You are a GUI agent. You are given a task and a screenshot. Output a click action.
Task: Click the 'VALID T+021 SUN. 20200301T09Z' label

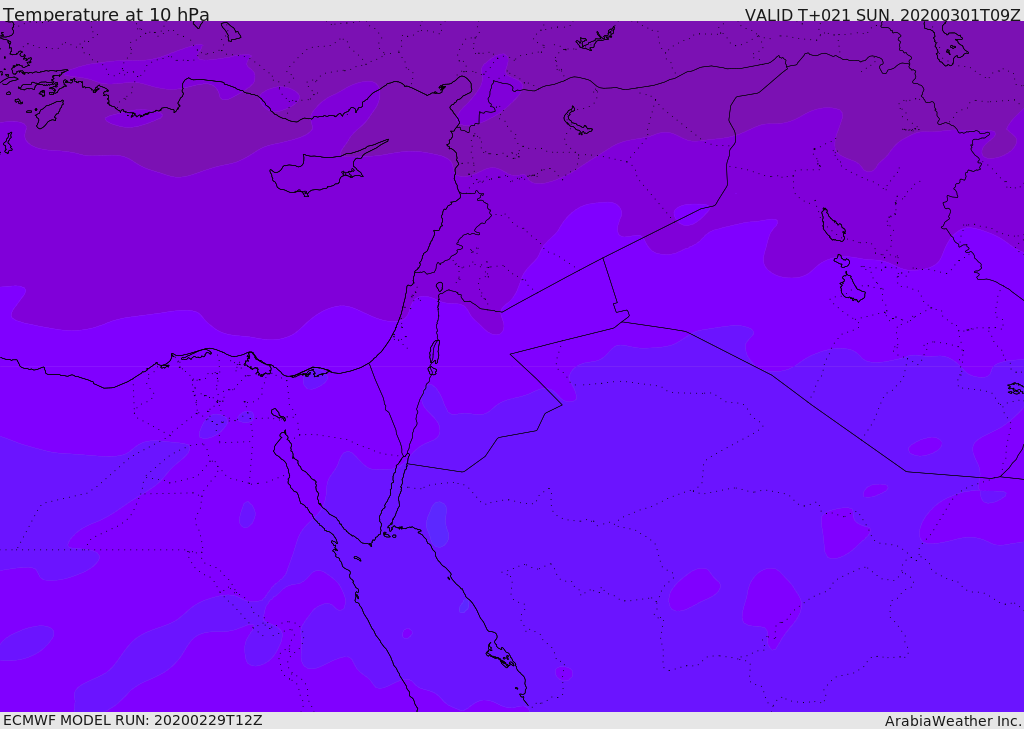(882, 15)
